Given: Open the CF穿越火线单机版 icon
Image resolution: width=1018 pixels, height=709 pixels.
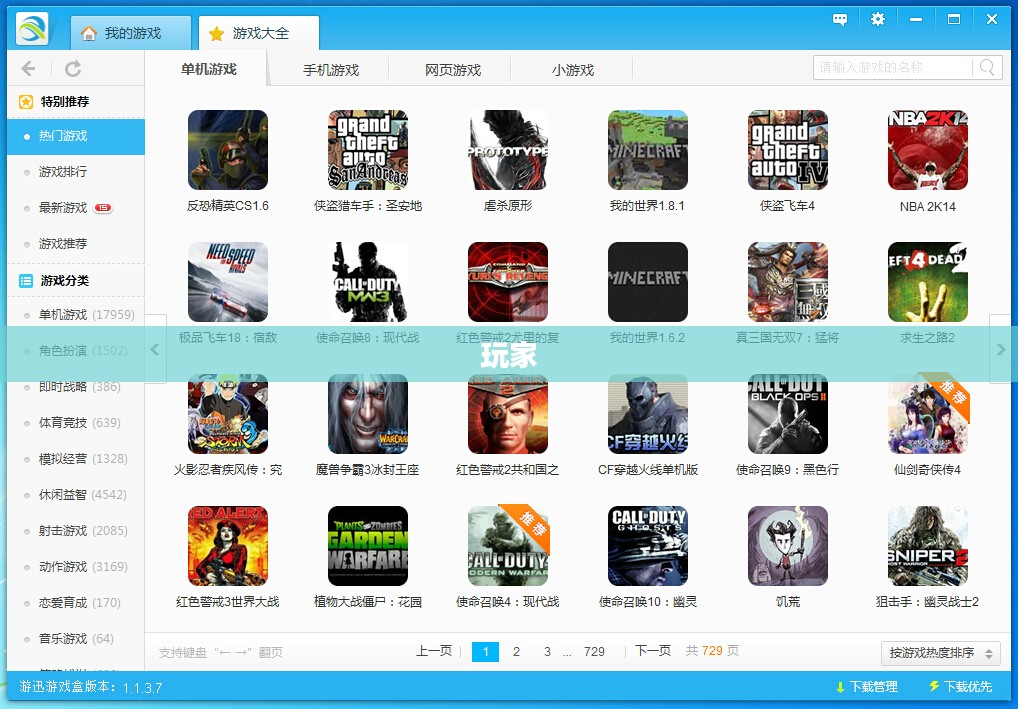Looking at the screenshot, I should [x=648, y=414].
